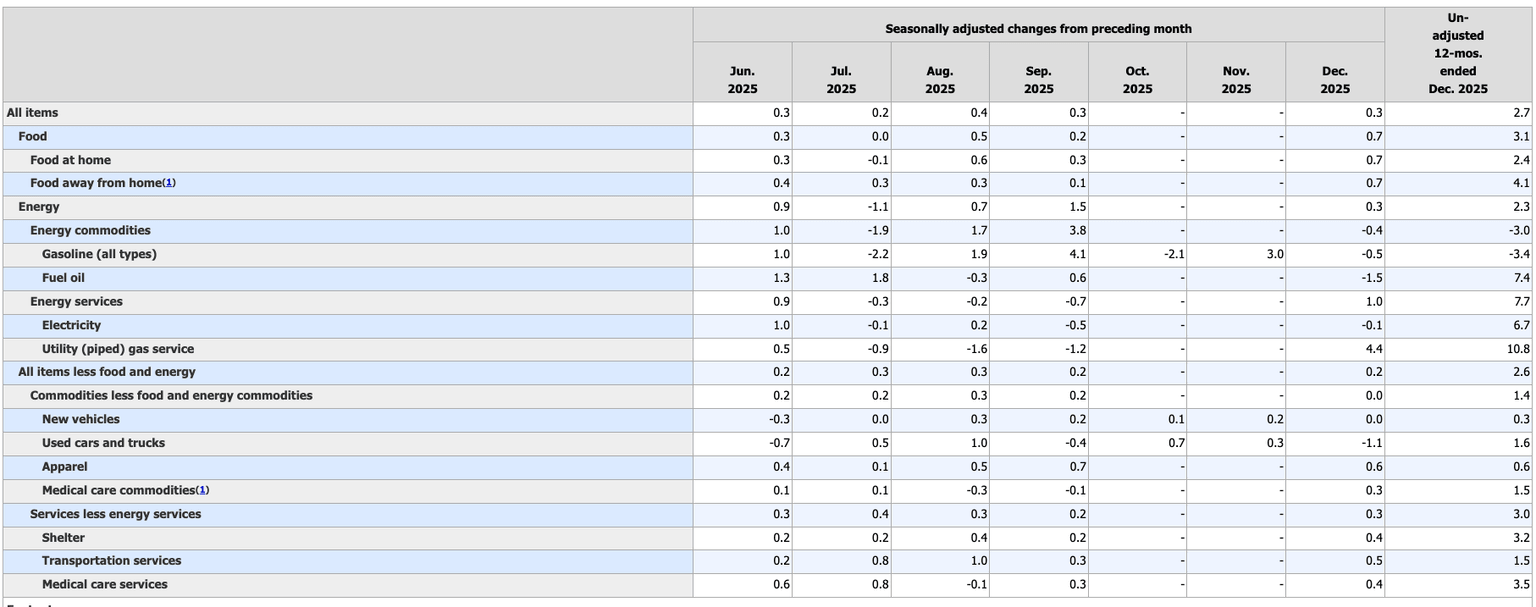The image size is (1536, 607).
Task: Click the Gasoline (all types) row label
Action: click(99, 254)
